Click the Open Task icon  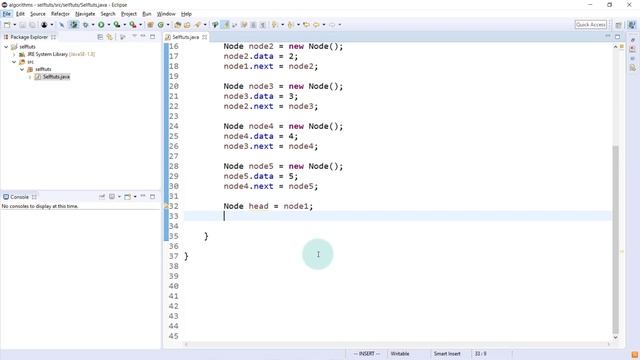[187, 25]
